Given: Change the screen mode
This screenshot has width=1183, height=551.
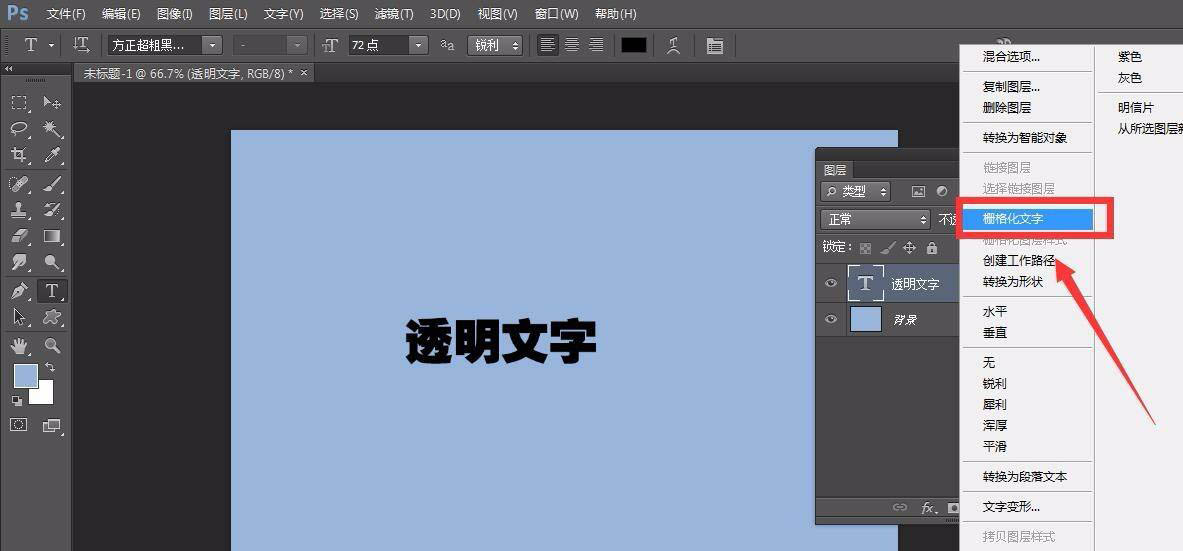Looking at the screenshot, I should [51, 426].
